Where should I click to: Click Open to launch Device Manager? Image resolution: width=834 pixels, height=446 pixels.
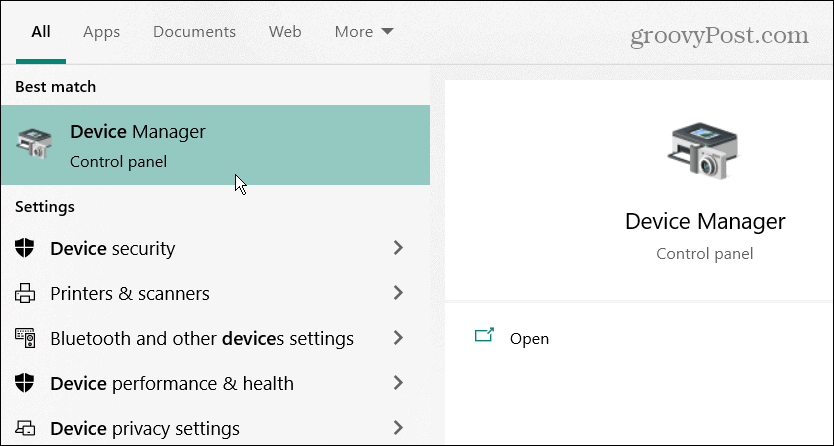click(529, 338)
